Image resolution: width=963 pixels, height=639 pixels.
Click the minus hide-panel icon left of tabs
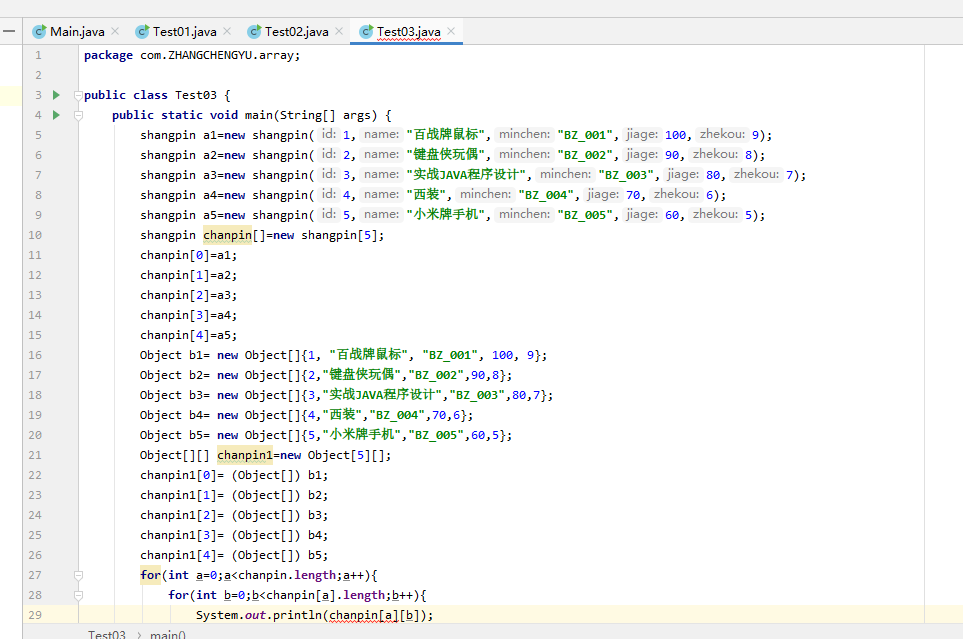tap(9, 31)
